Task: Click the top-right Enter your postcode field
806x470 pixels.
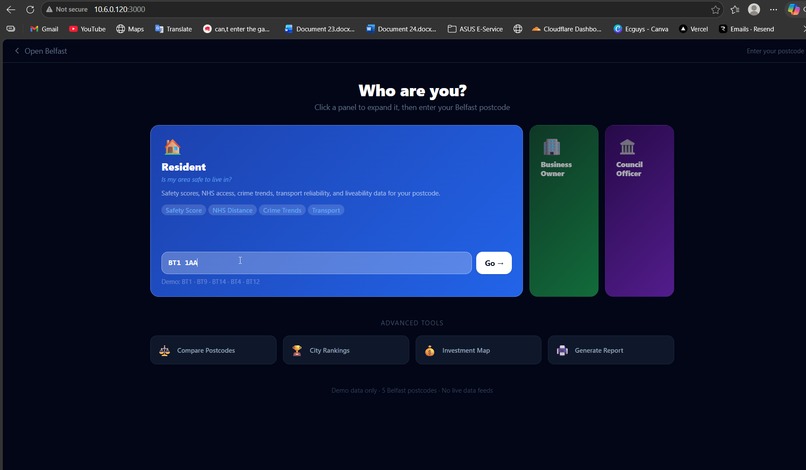Action: [775, 51]
